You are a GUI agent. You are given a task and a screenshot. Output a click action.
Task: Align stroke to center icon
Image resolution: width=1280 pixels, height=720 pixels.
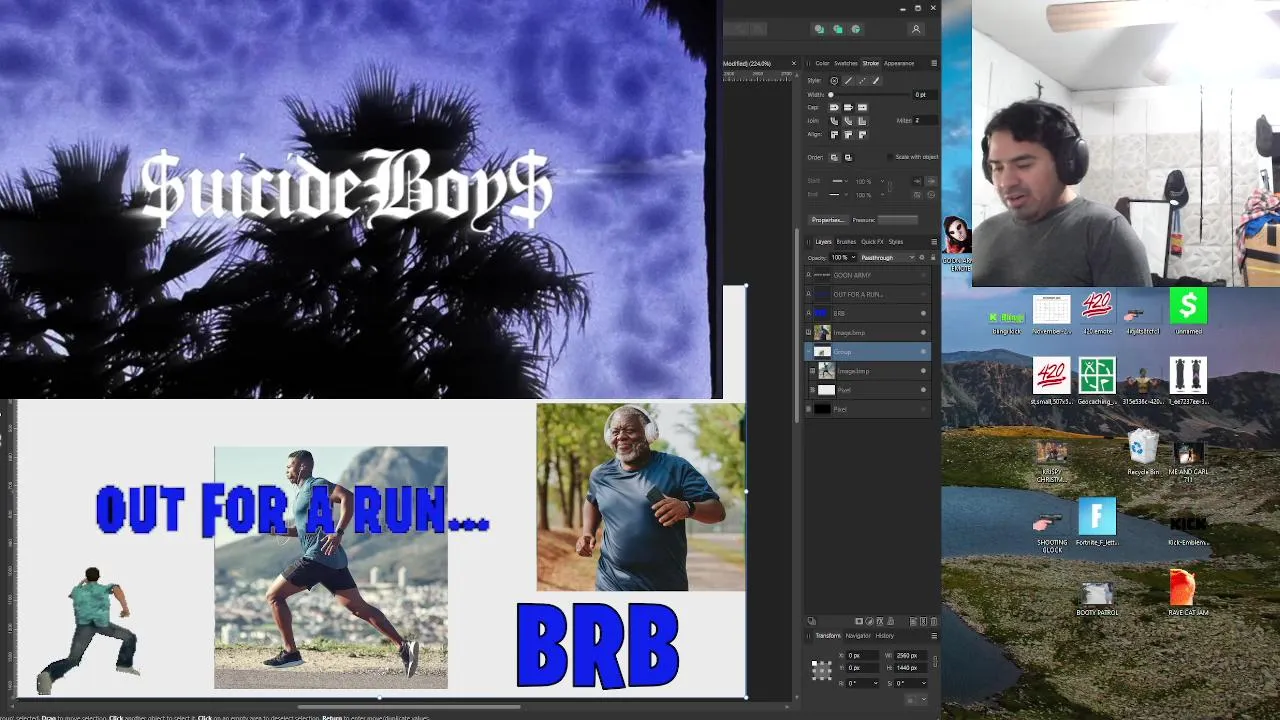pos(834,135)
